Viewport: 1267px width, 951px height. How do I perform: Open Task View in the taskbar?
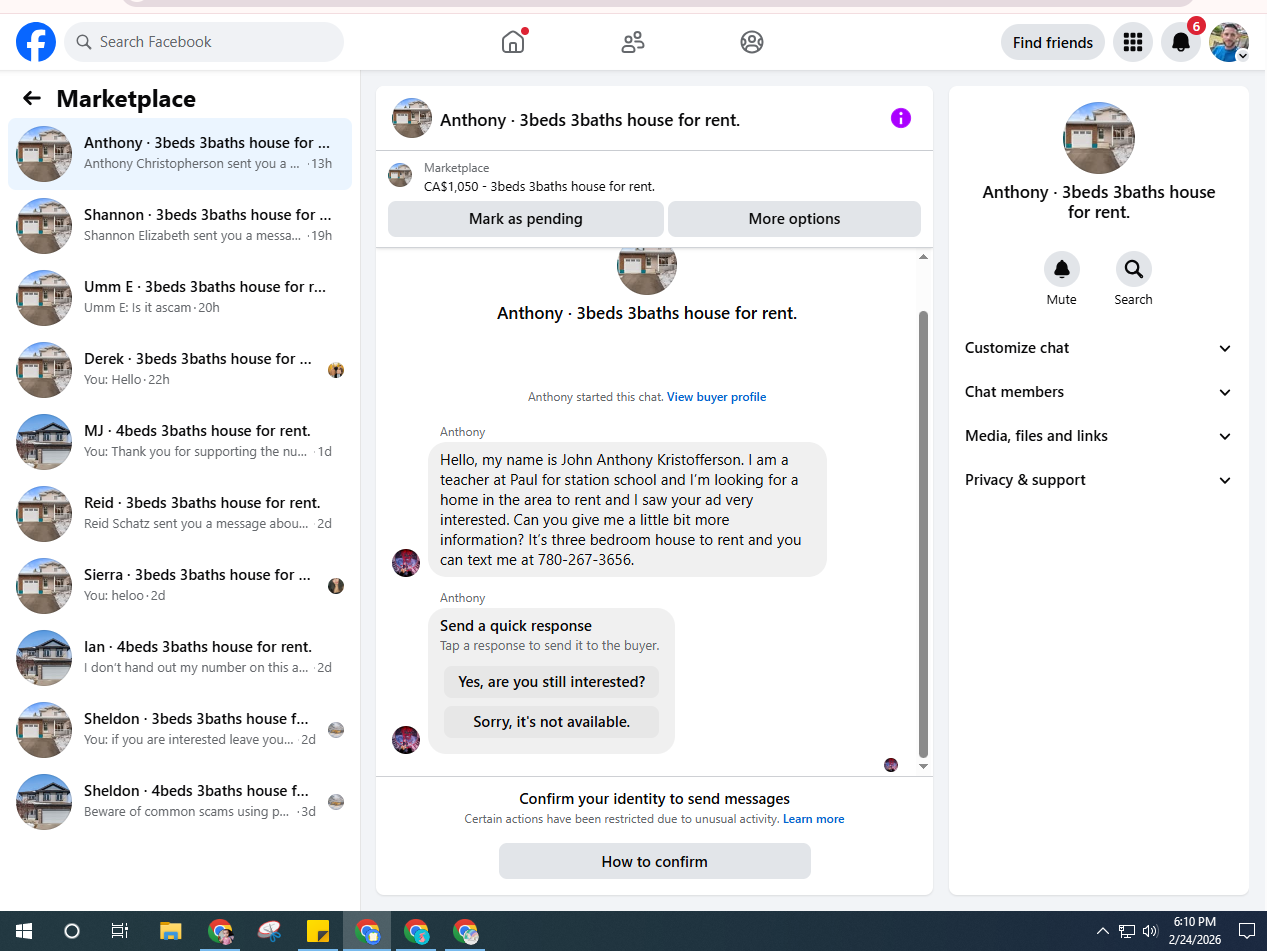(x=120, y=931)
